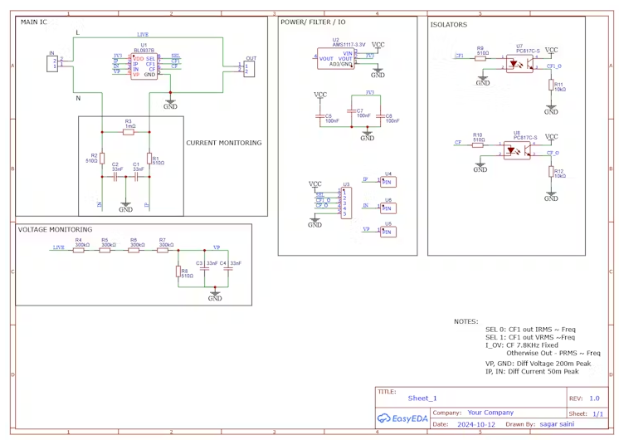Select resistor R2 in current monitoring block
The width and height of the screenshot is (620, 440).
point(101,159)
